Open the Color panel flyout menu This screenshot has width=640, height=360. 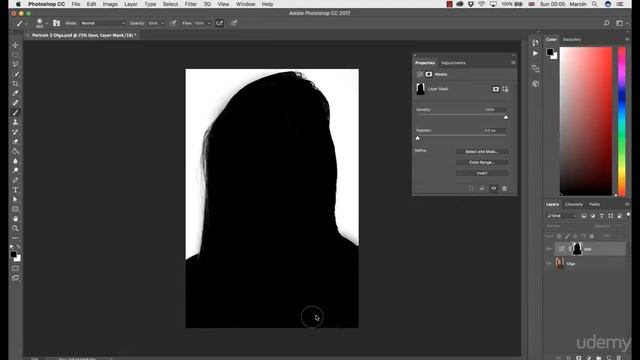[x=627, y=39]
